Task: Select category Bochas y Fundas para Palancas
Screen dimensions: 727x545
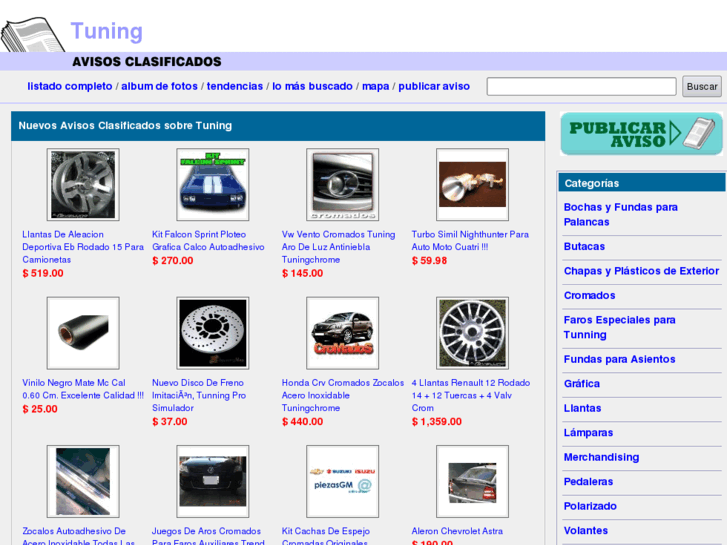Action: click(x=620, y=214)
